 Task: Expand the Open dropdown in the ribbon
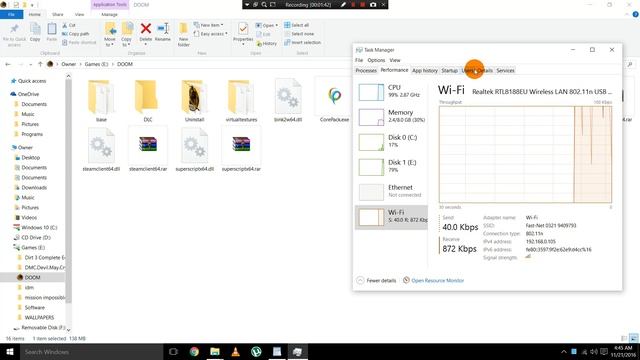click(267, 25)
